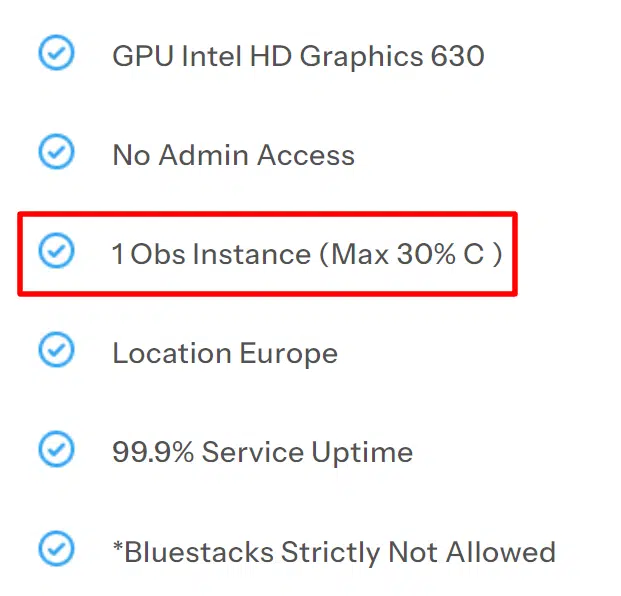Click the Location Europe feature text
The image size is (621, 596).
click(225, 353)
